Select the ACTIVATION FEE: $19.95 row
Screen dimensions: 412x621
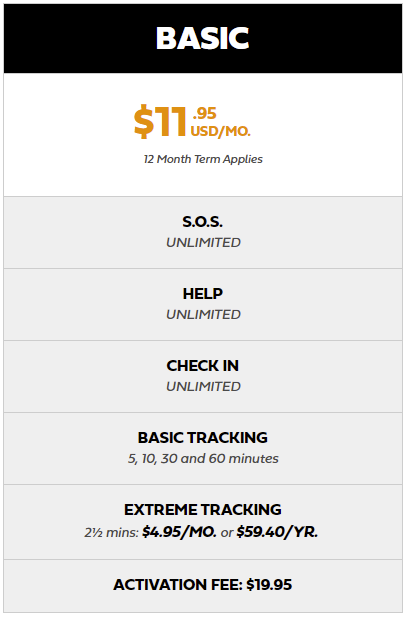[203, 586]
